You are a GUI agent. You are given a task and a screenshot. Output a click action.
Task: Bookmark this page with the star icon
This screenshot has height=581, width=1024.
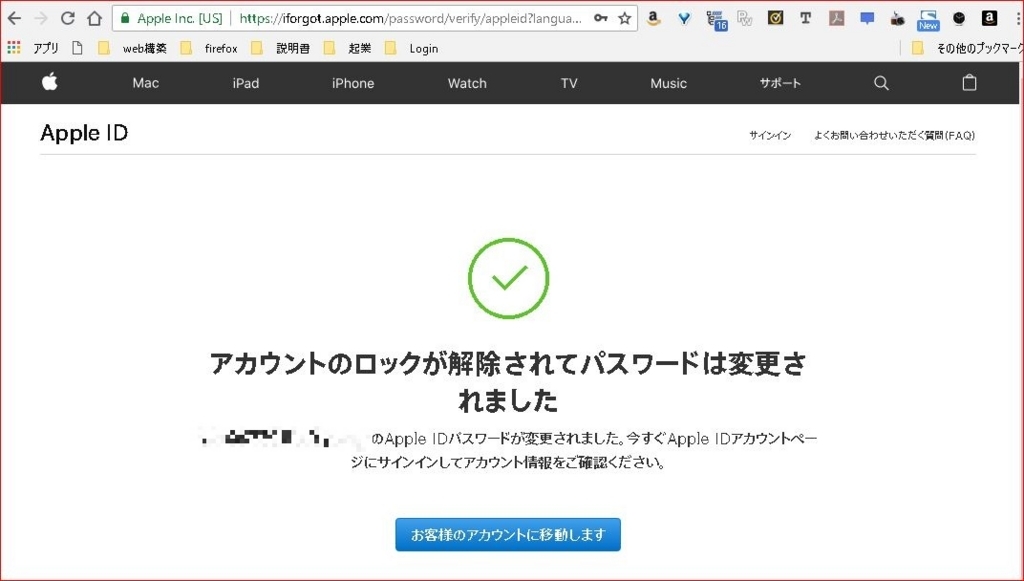click(625, 18)
